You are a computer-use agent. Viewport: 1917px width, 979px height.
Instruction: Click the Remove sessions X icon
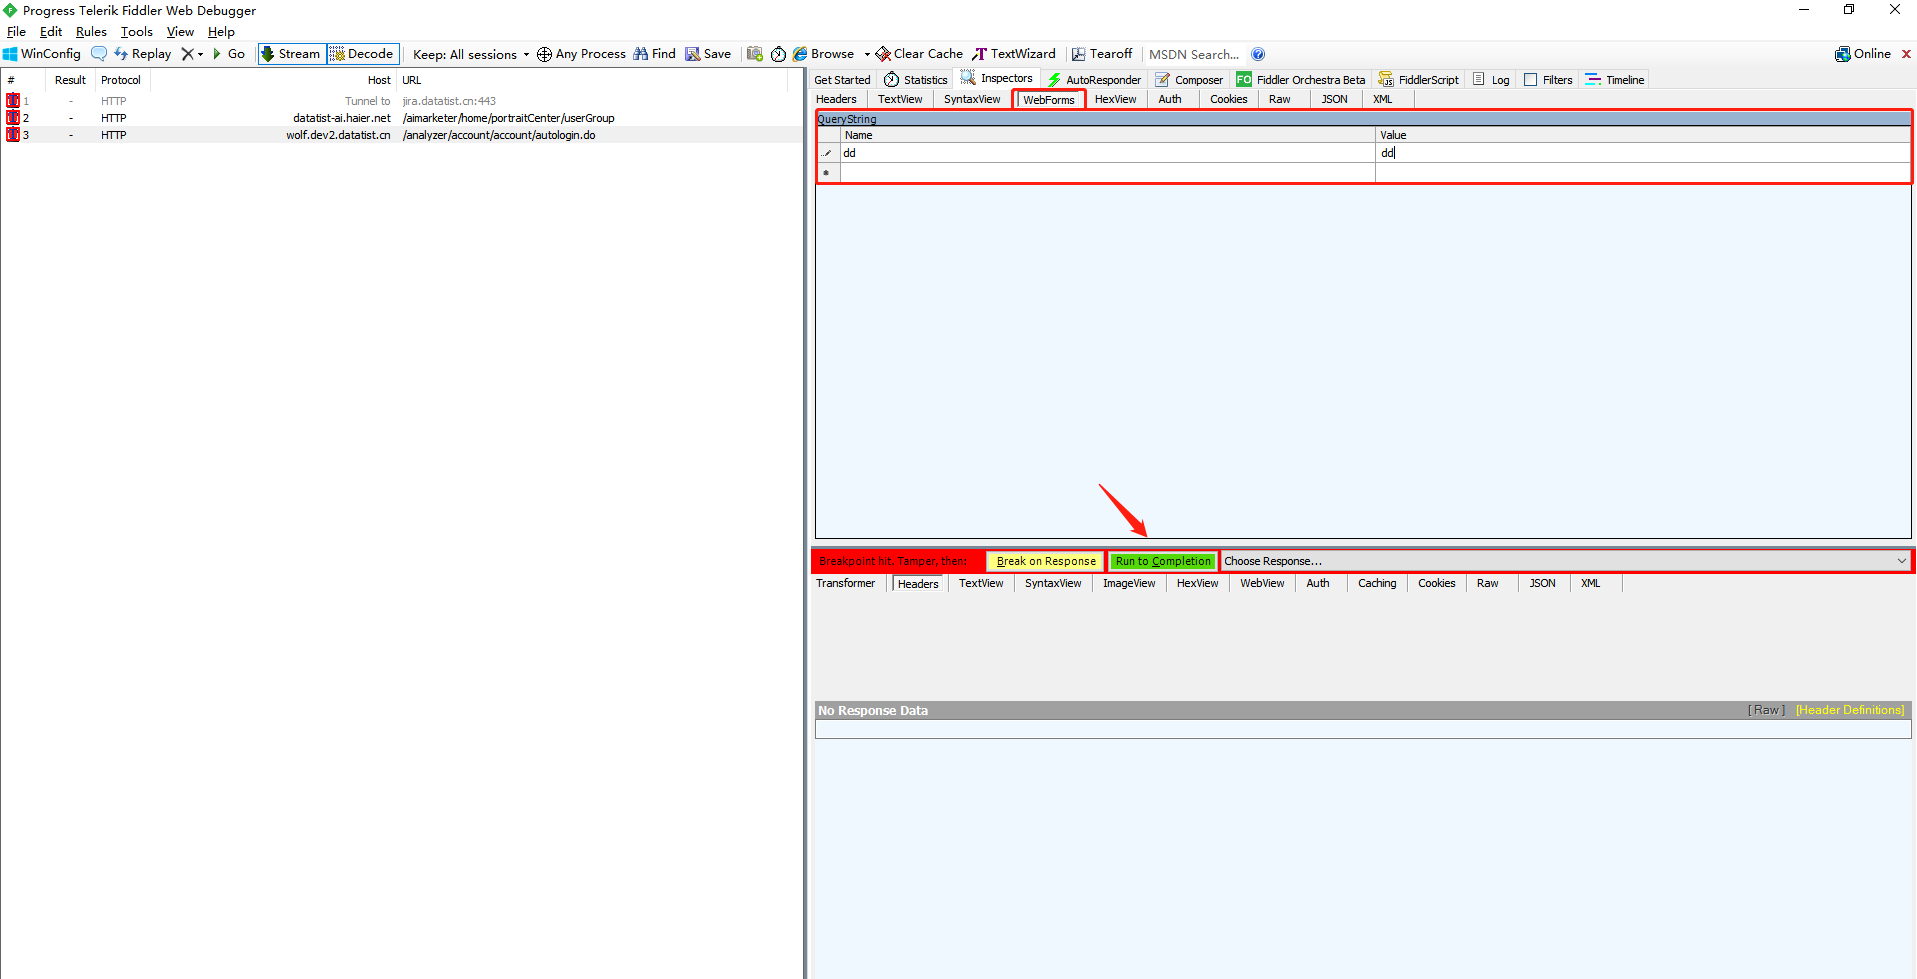coord(187,54)
